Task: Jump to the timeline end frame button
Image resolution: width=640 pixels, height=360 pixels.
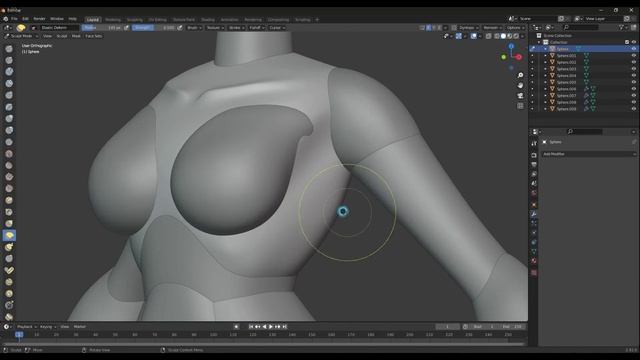Action: click(284, 327)
